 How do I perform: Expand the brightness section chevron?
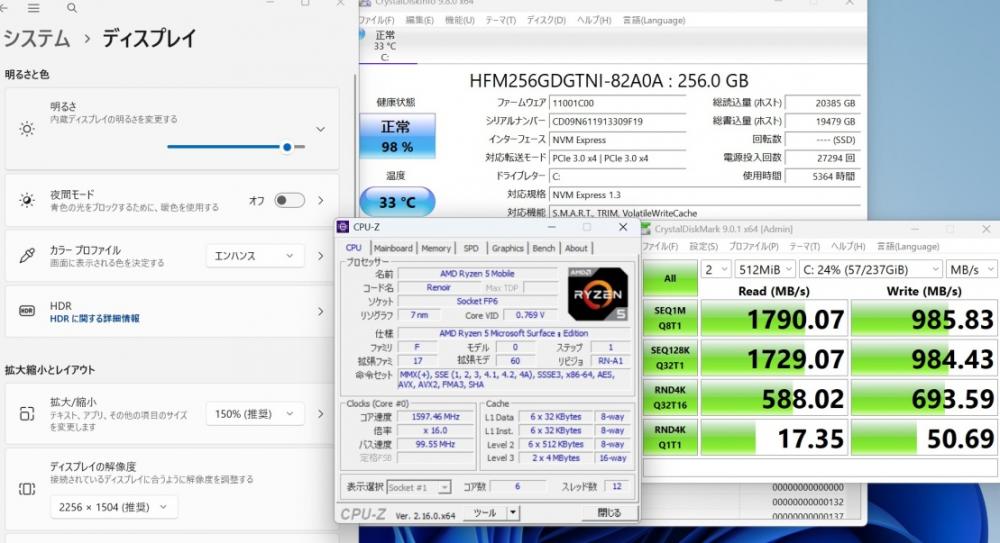pos(321,129)
